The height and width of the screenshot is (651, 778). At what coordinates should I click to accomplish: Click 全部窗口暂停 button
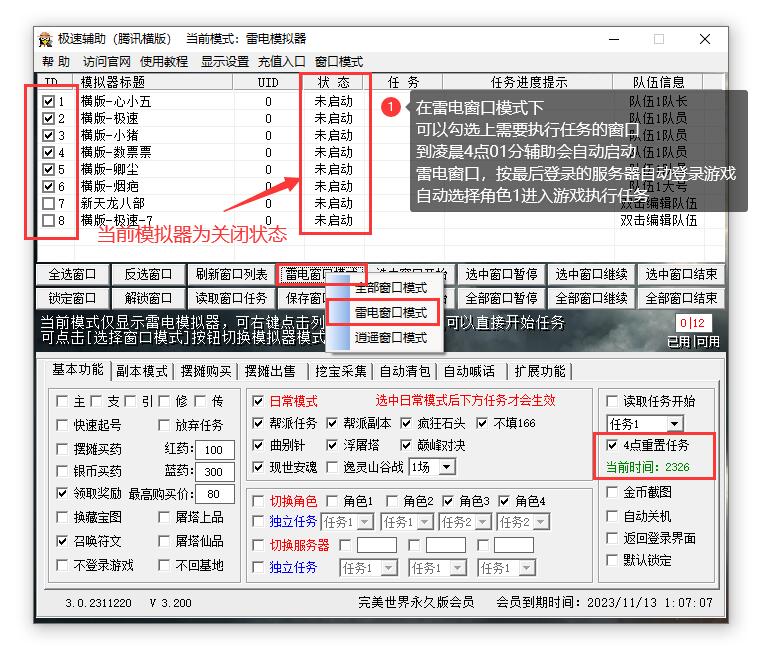501,298
